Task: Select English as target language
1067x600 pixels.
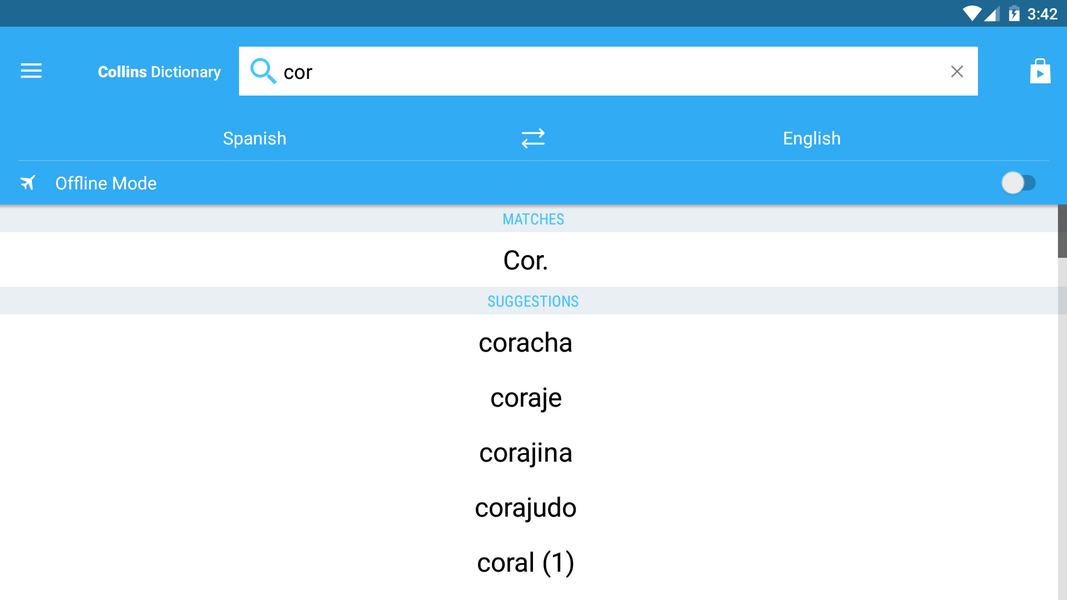Action: tap(811, 138)
